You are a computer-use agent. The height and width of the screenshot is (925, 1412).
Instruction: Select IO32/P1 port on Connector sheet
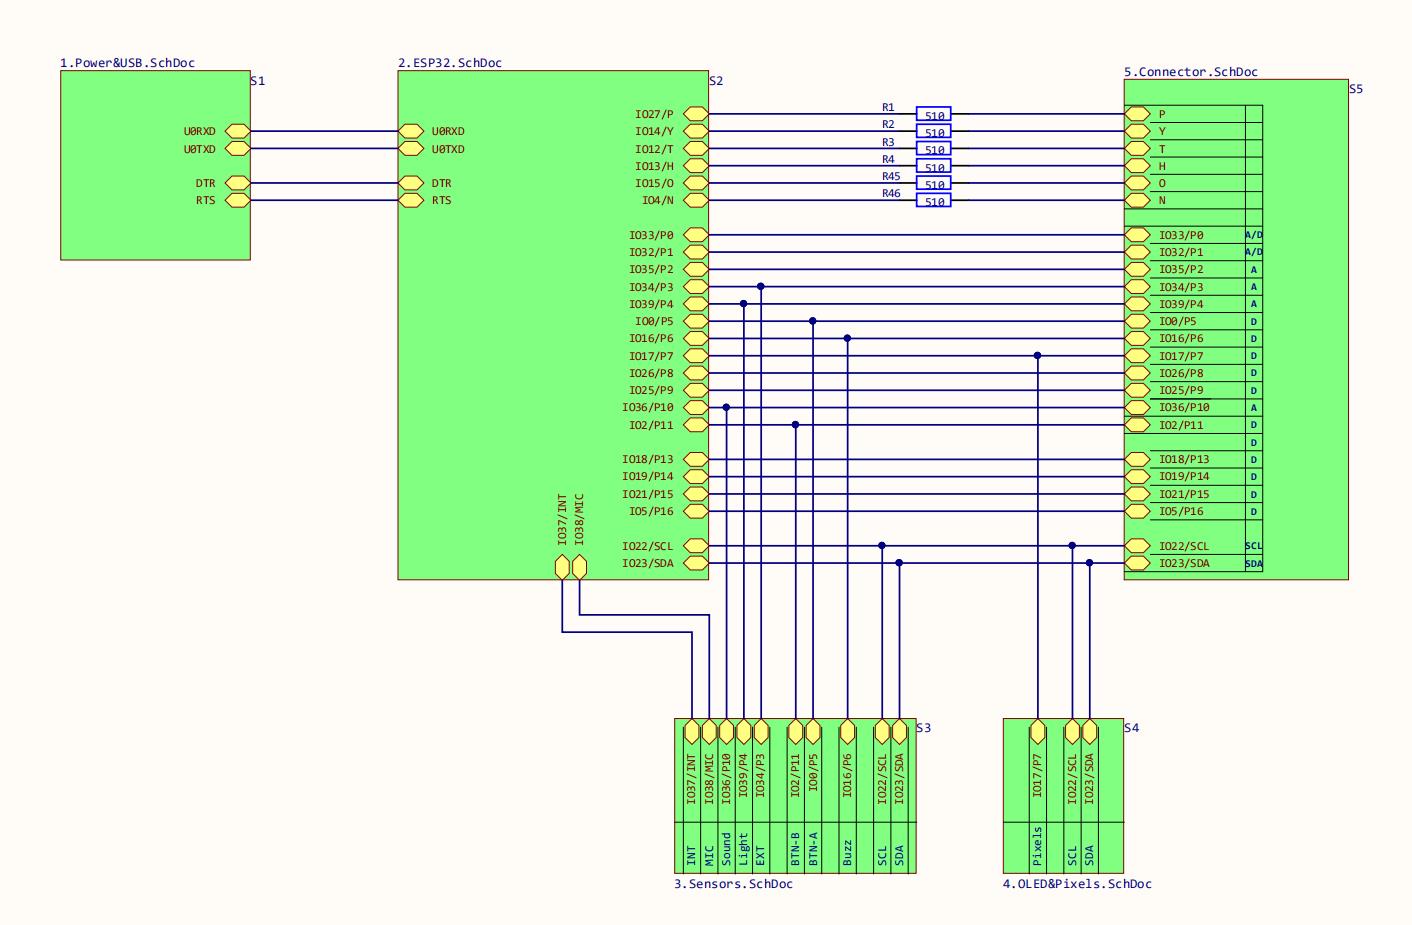tap(1137, 252)
